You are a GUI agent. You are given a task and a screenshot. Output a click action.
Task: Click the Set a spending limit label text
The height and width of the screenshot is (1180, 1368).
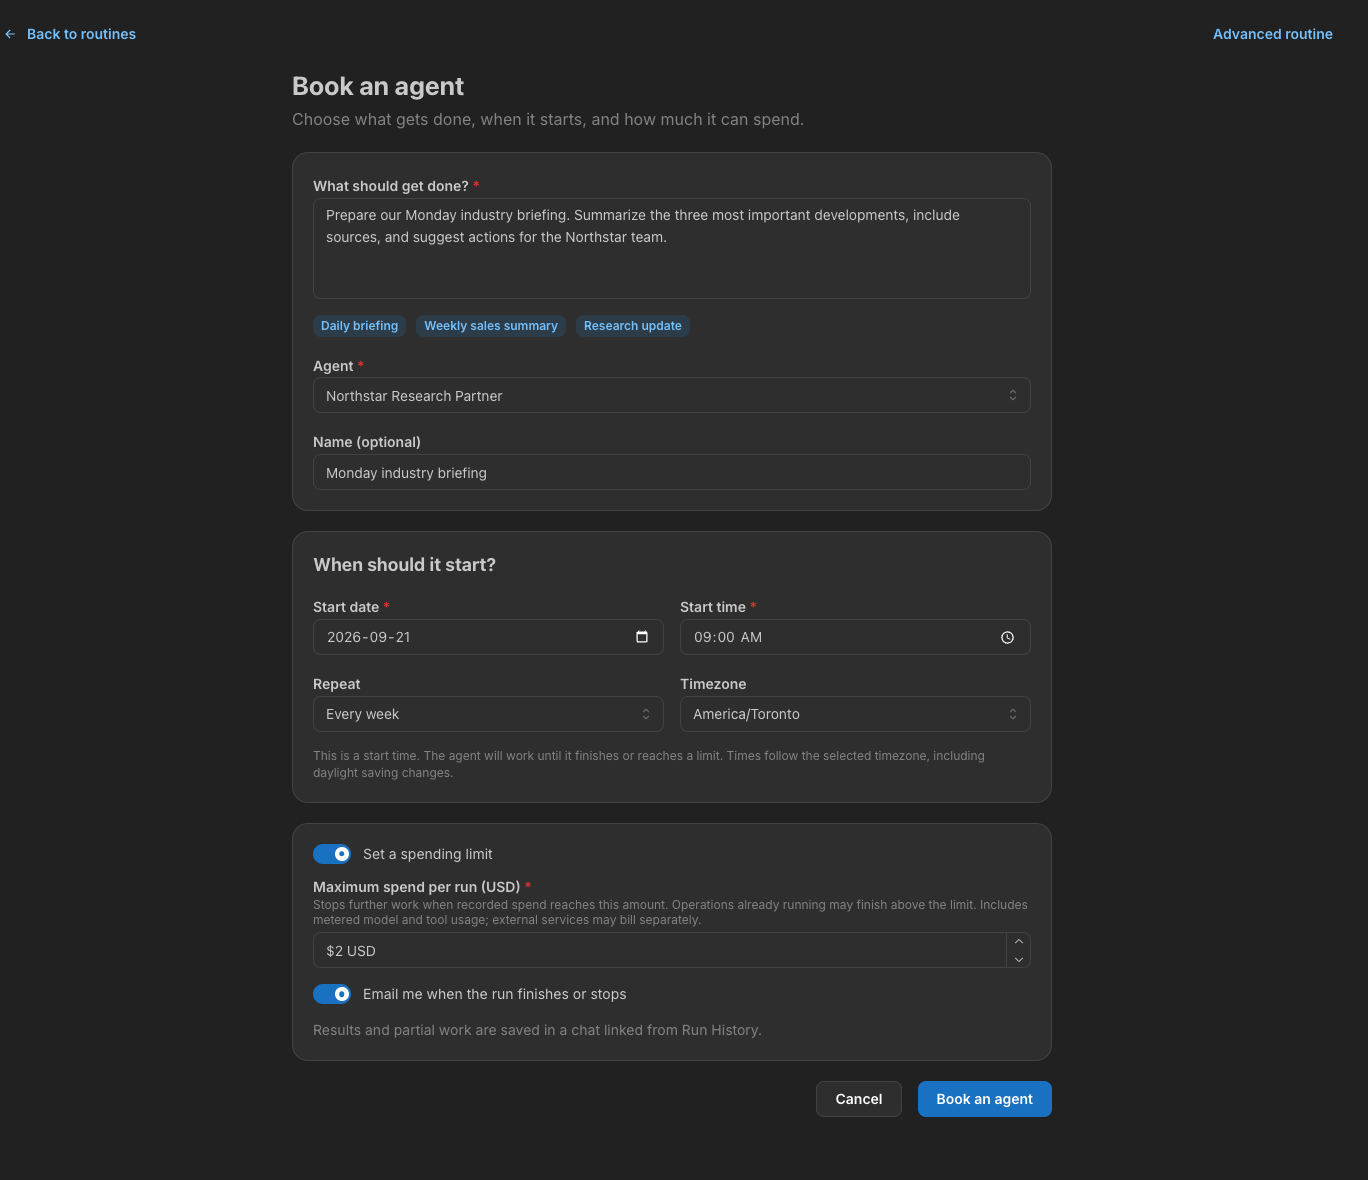tap(428, 854)
